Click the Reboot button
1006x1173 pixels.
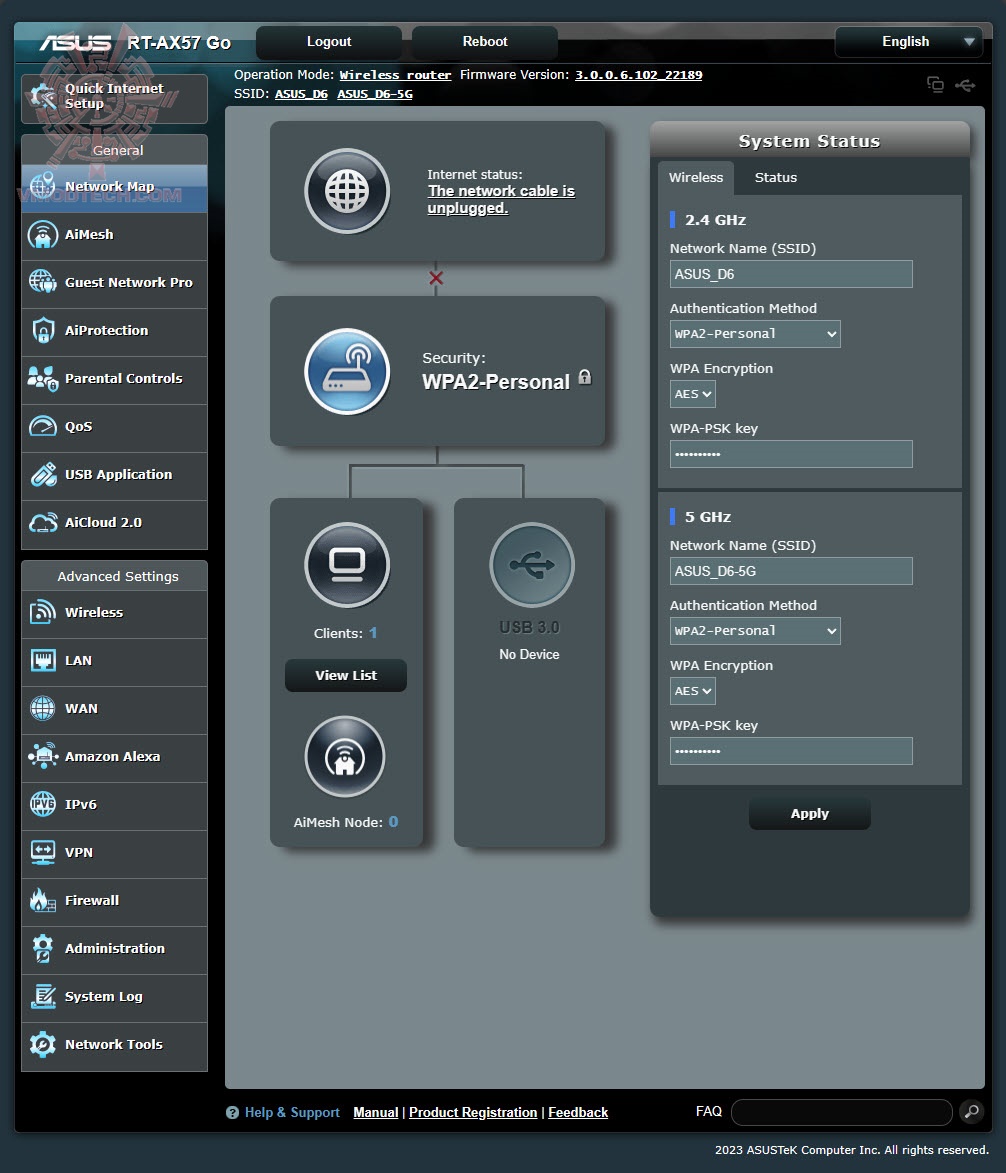(485, 42)
